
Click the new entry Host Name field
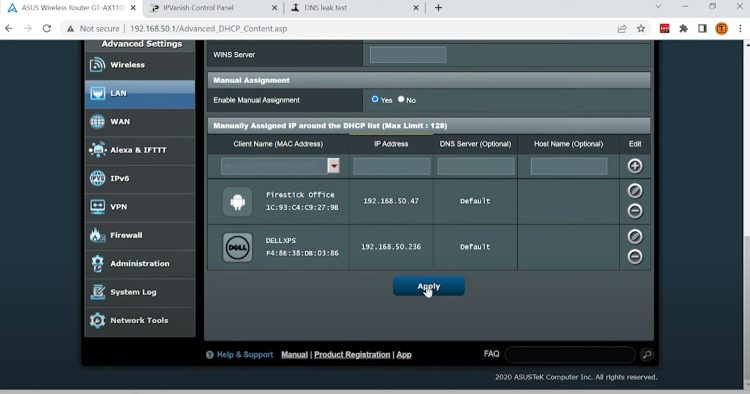tap(569, 166)
